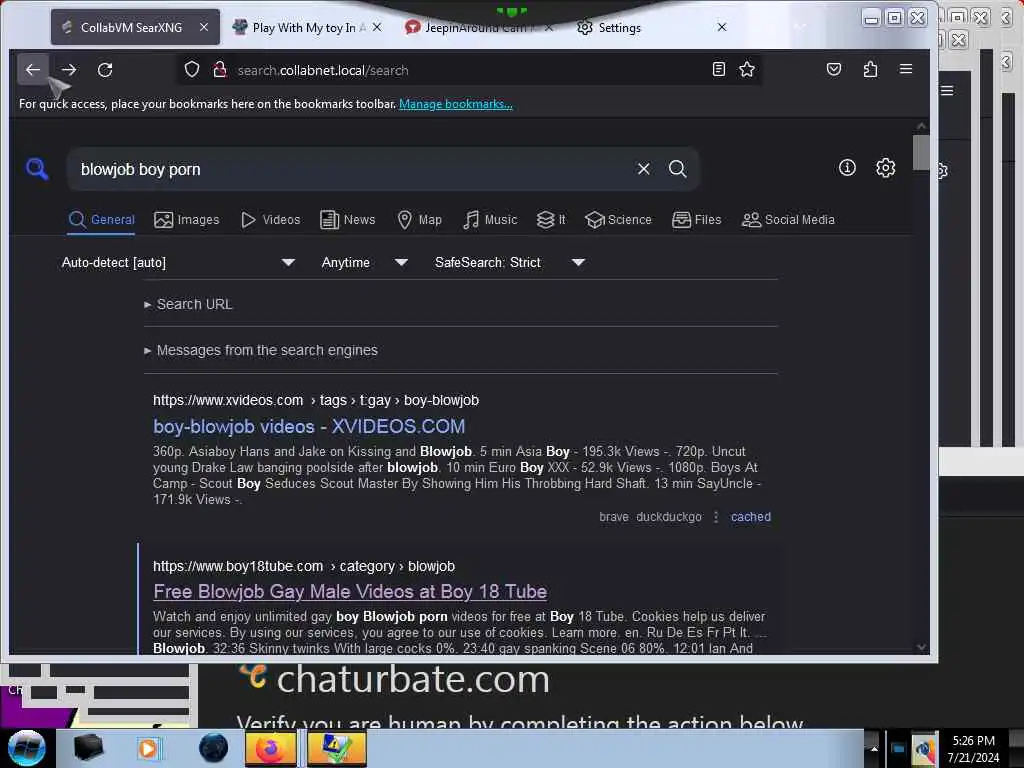Image resolution: width=1024 pixels, height=768 pixels.
Task: Open the cached link for first result
Action: click(750, 517)
